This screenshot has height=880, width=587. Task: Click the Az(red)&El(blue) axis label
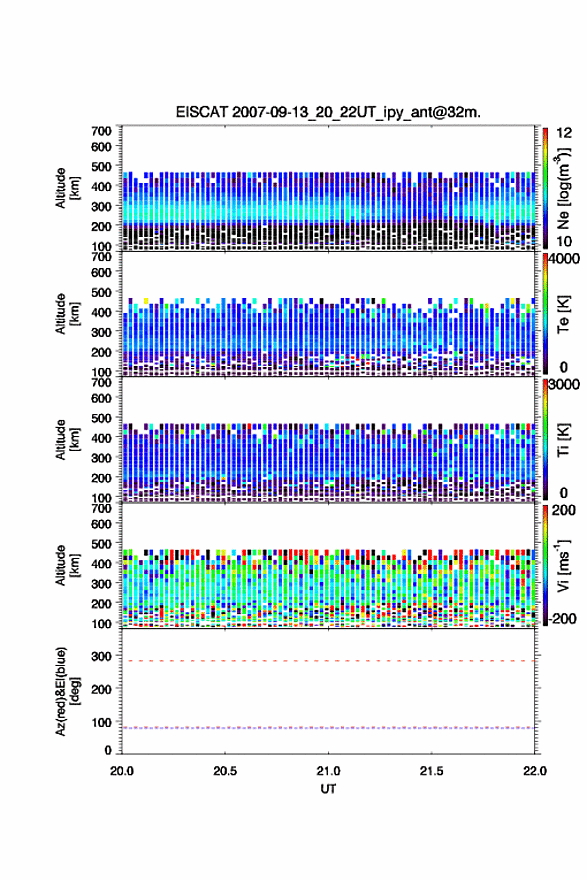click(67, 691)
